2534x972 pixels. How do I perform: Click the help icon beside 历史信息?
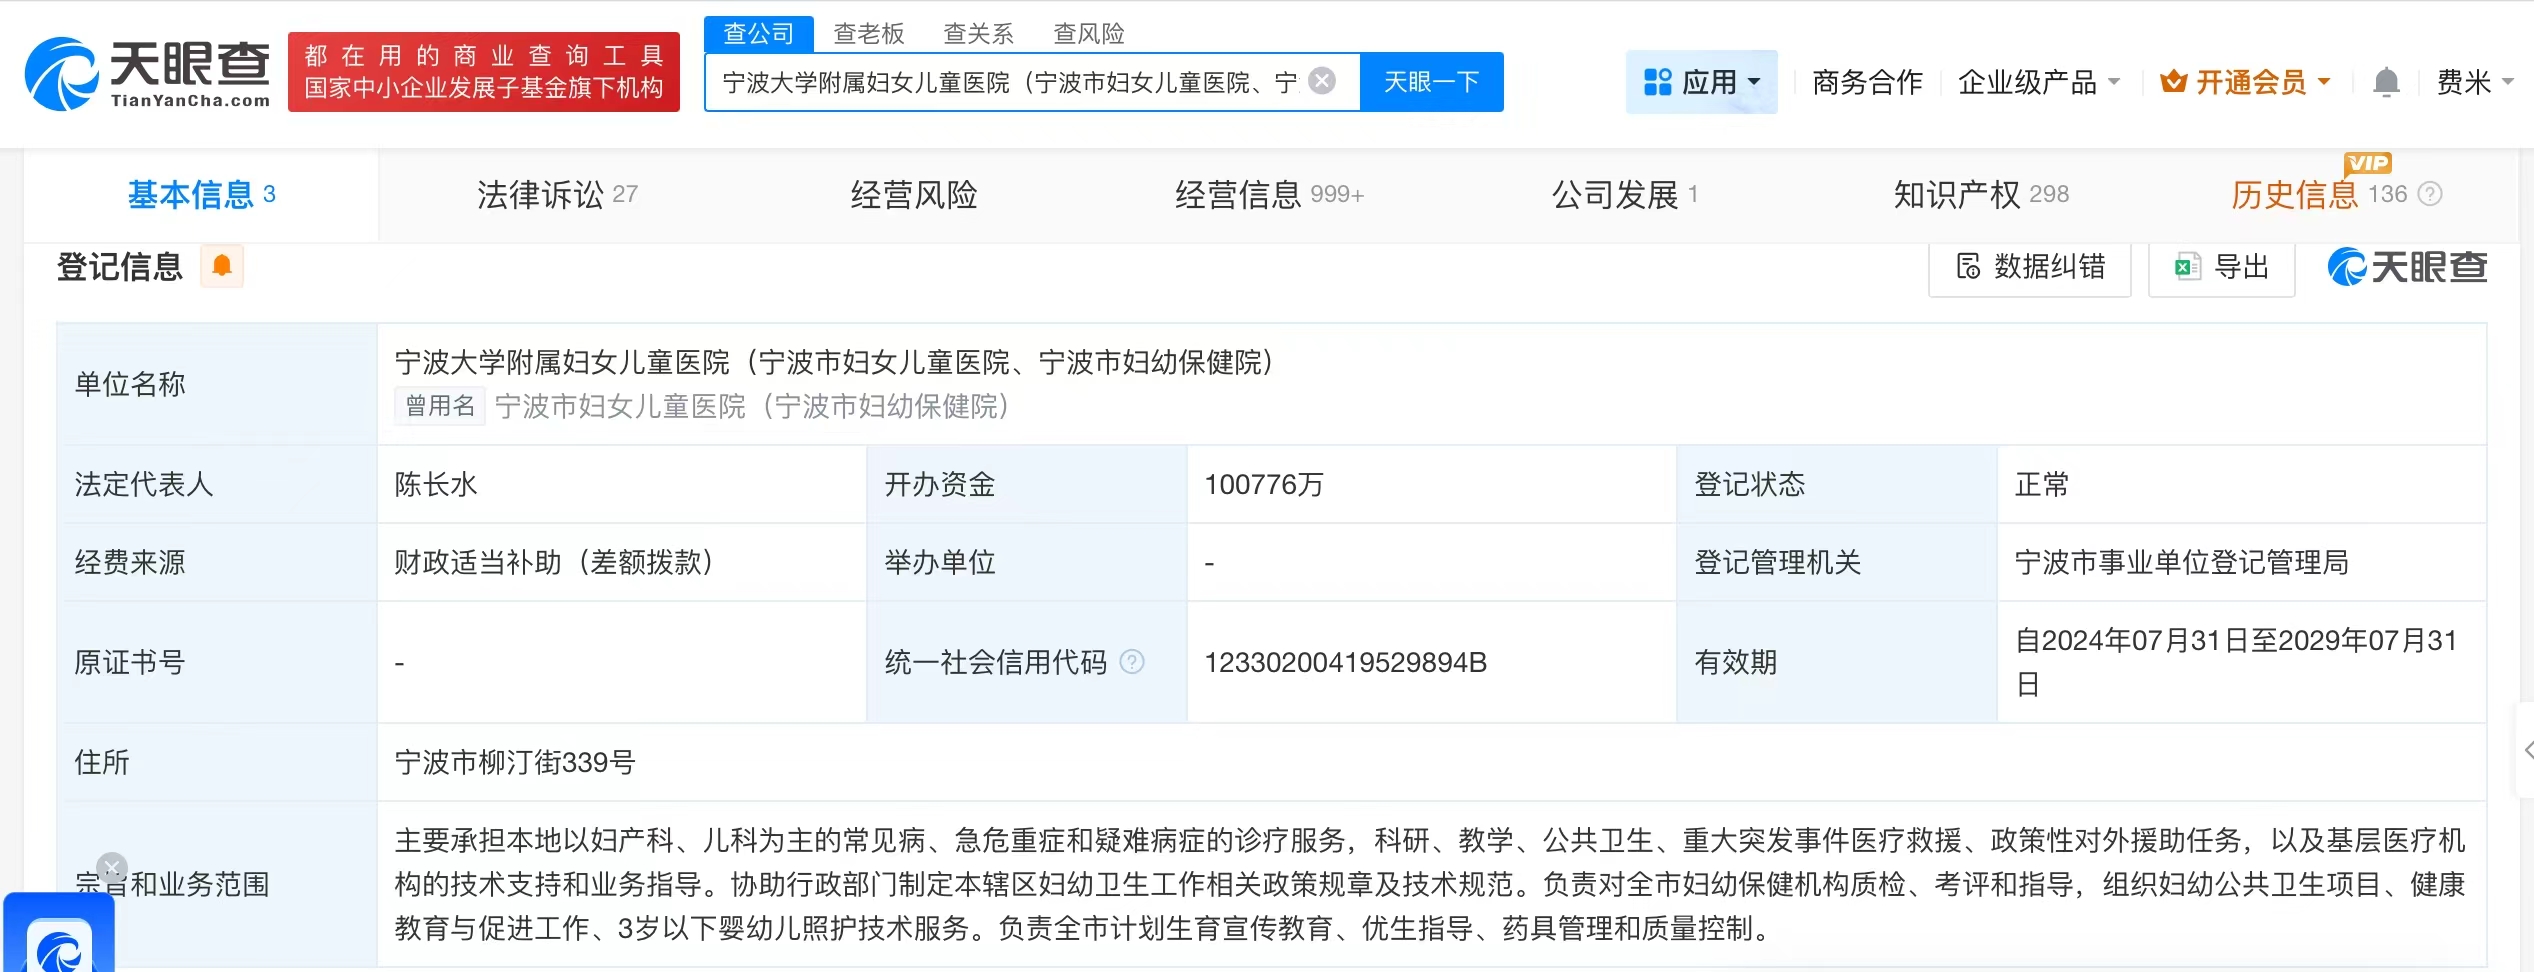(x=2430, y=194)
